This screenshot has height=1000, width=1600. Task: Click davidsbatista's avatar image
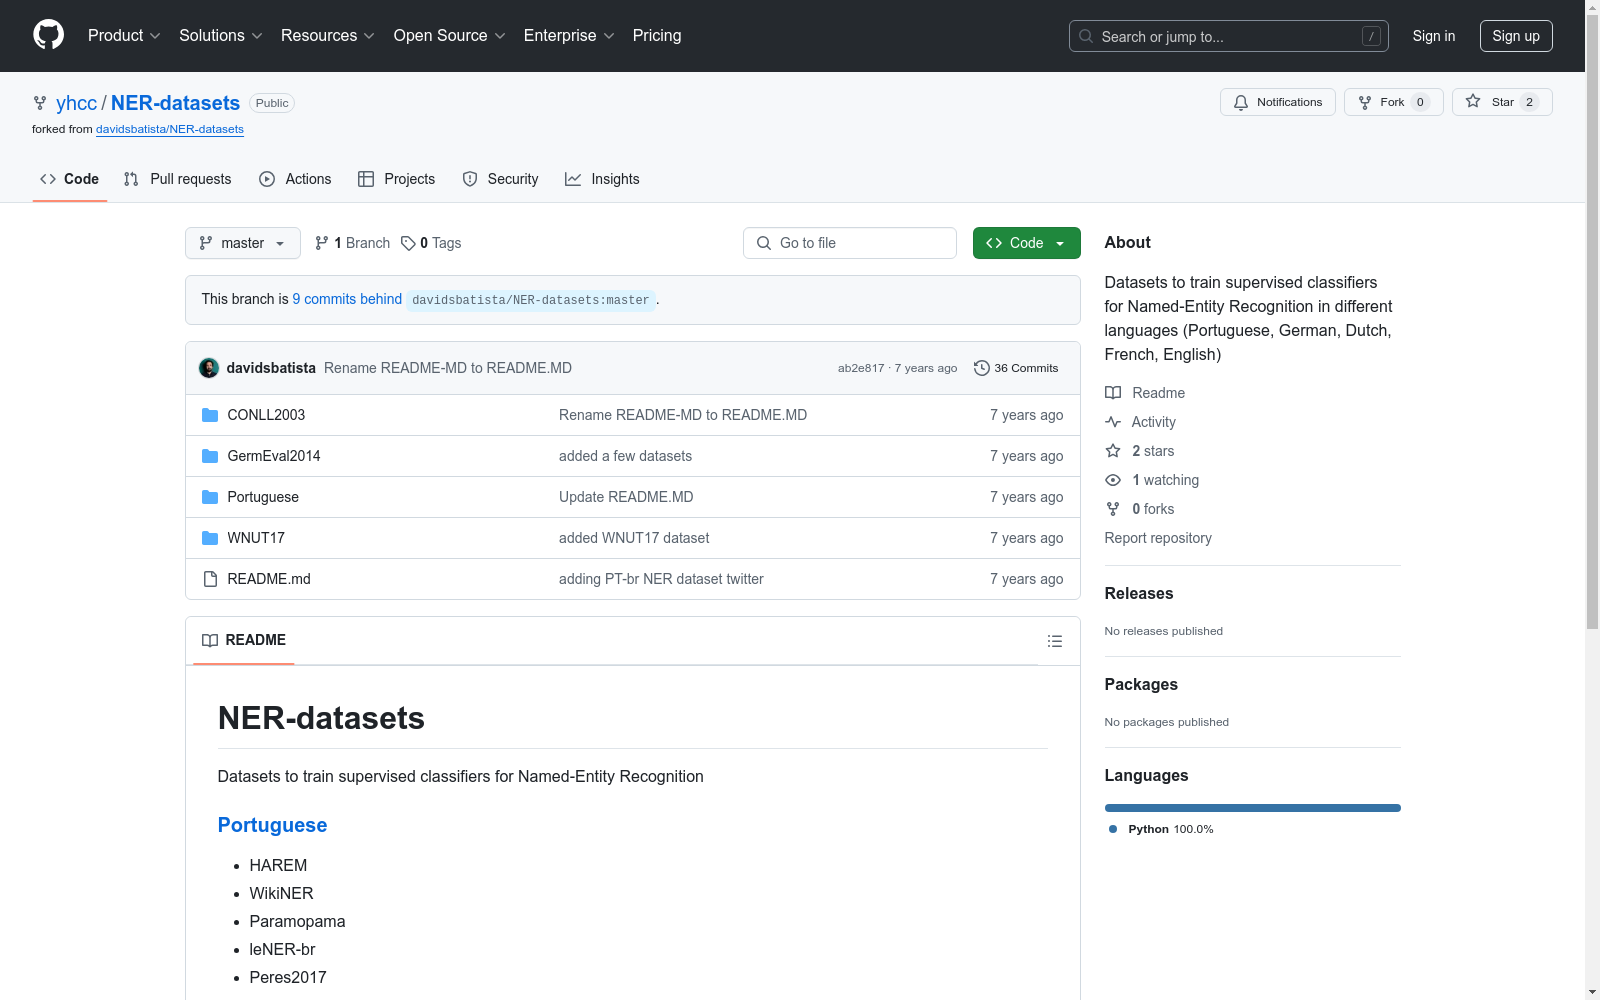tap(209, 368)
